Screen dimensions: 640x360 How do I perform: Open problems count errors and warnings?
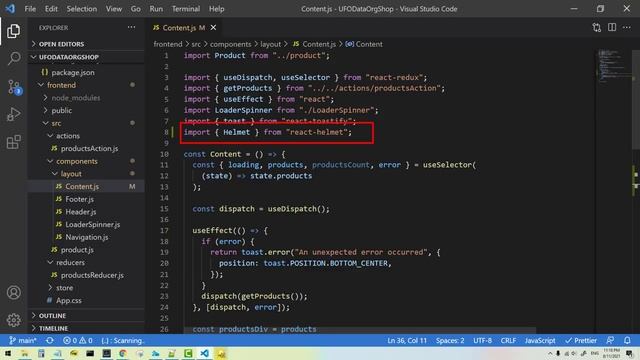pyautogui.click(x=78, y=340)
